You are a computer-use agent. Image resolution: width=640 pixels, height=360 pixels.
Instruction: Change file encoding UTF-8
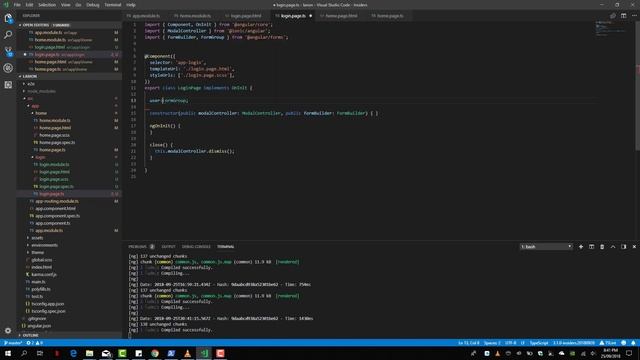pyautogui.click(x=510, y=343)
